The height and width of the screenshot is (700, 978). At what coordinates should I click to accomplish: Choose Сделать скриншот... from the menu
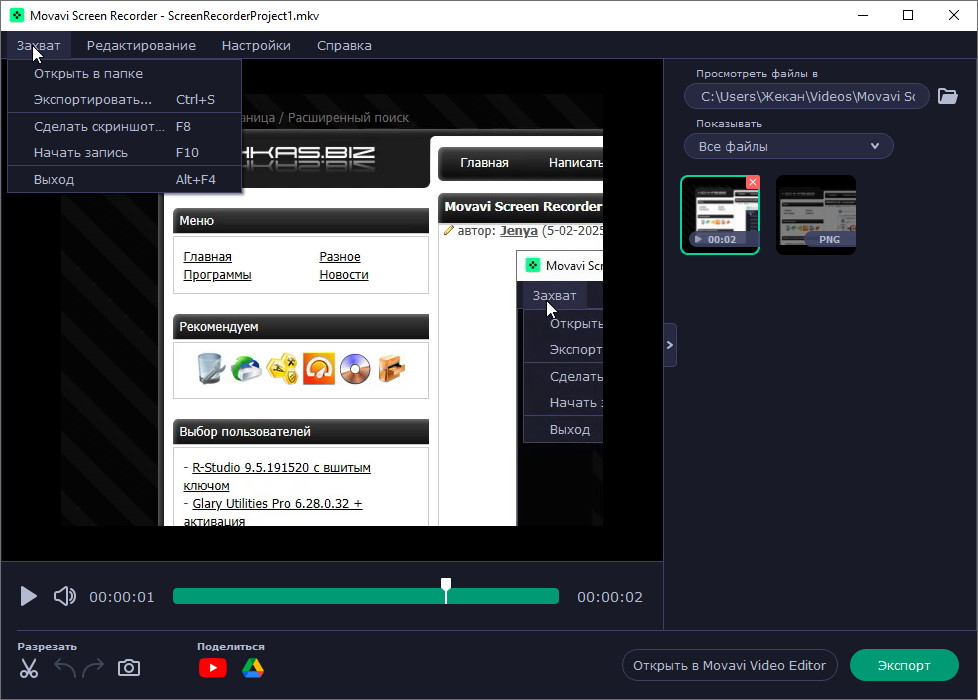tap(124, 127)
